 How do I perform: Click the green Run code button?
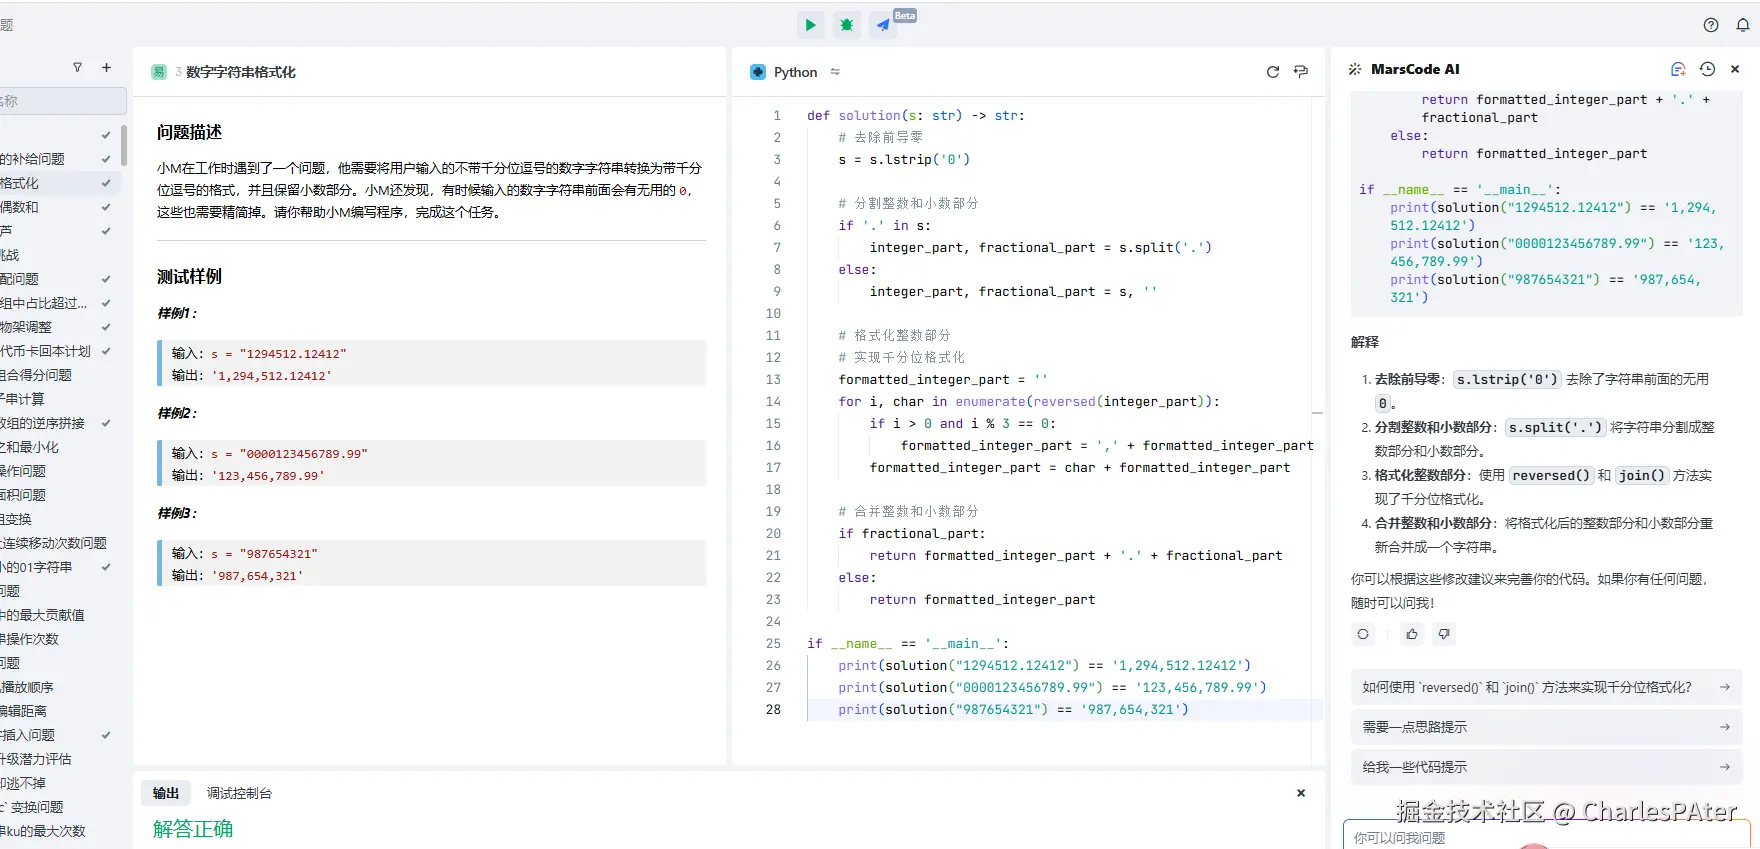(810, 25)
